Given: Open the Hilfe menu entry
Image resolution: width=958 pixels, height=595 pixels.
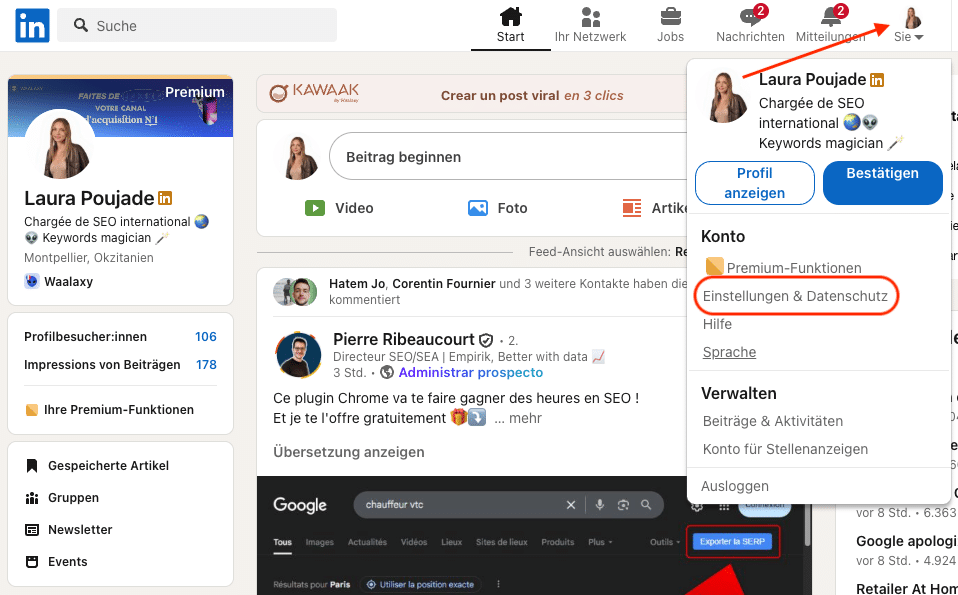Looking at the screenshot, I should pyautogui.click(x=717, y=324).
